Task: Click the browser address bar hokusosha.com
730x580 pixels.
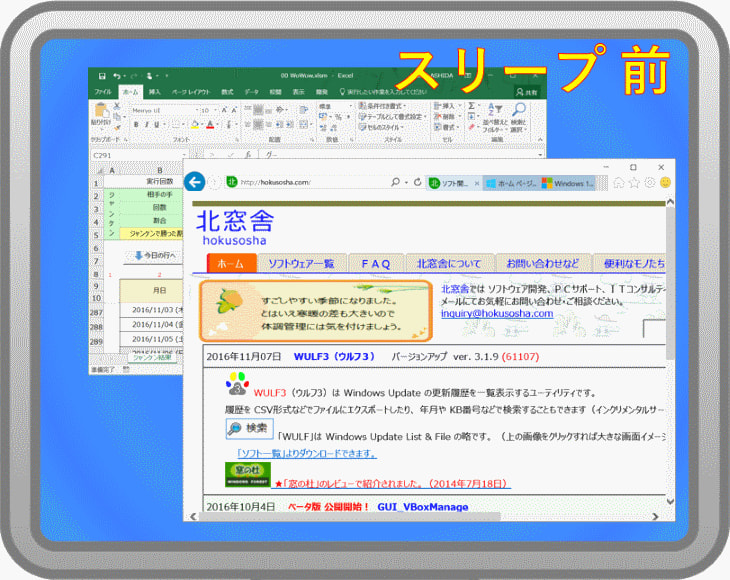Action: (307, 182)
